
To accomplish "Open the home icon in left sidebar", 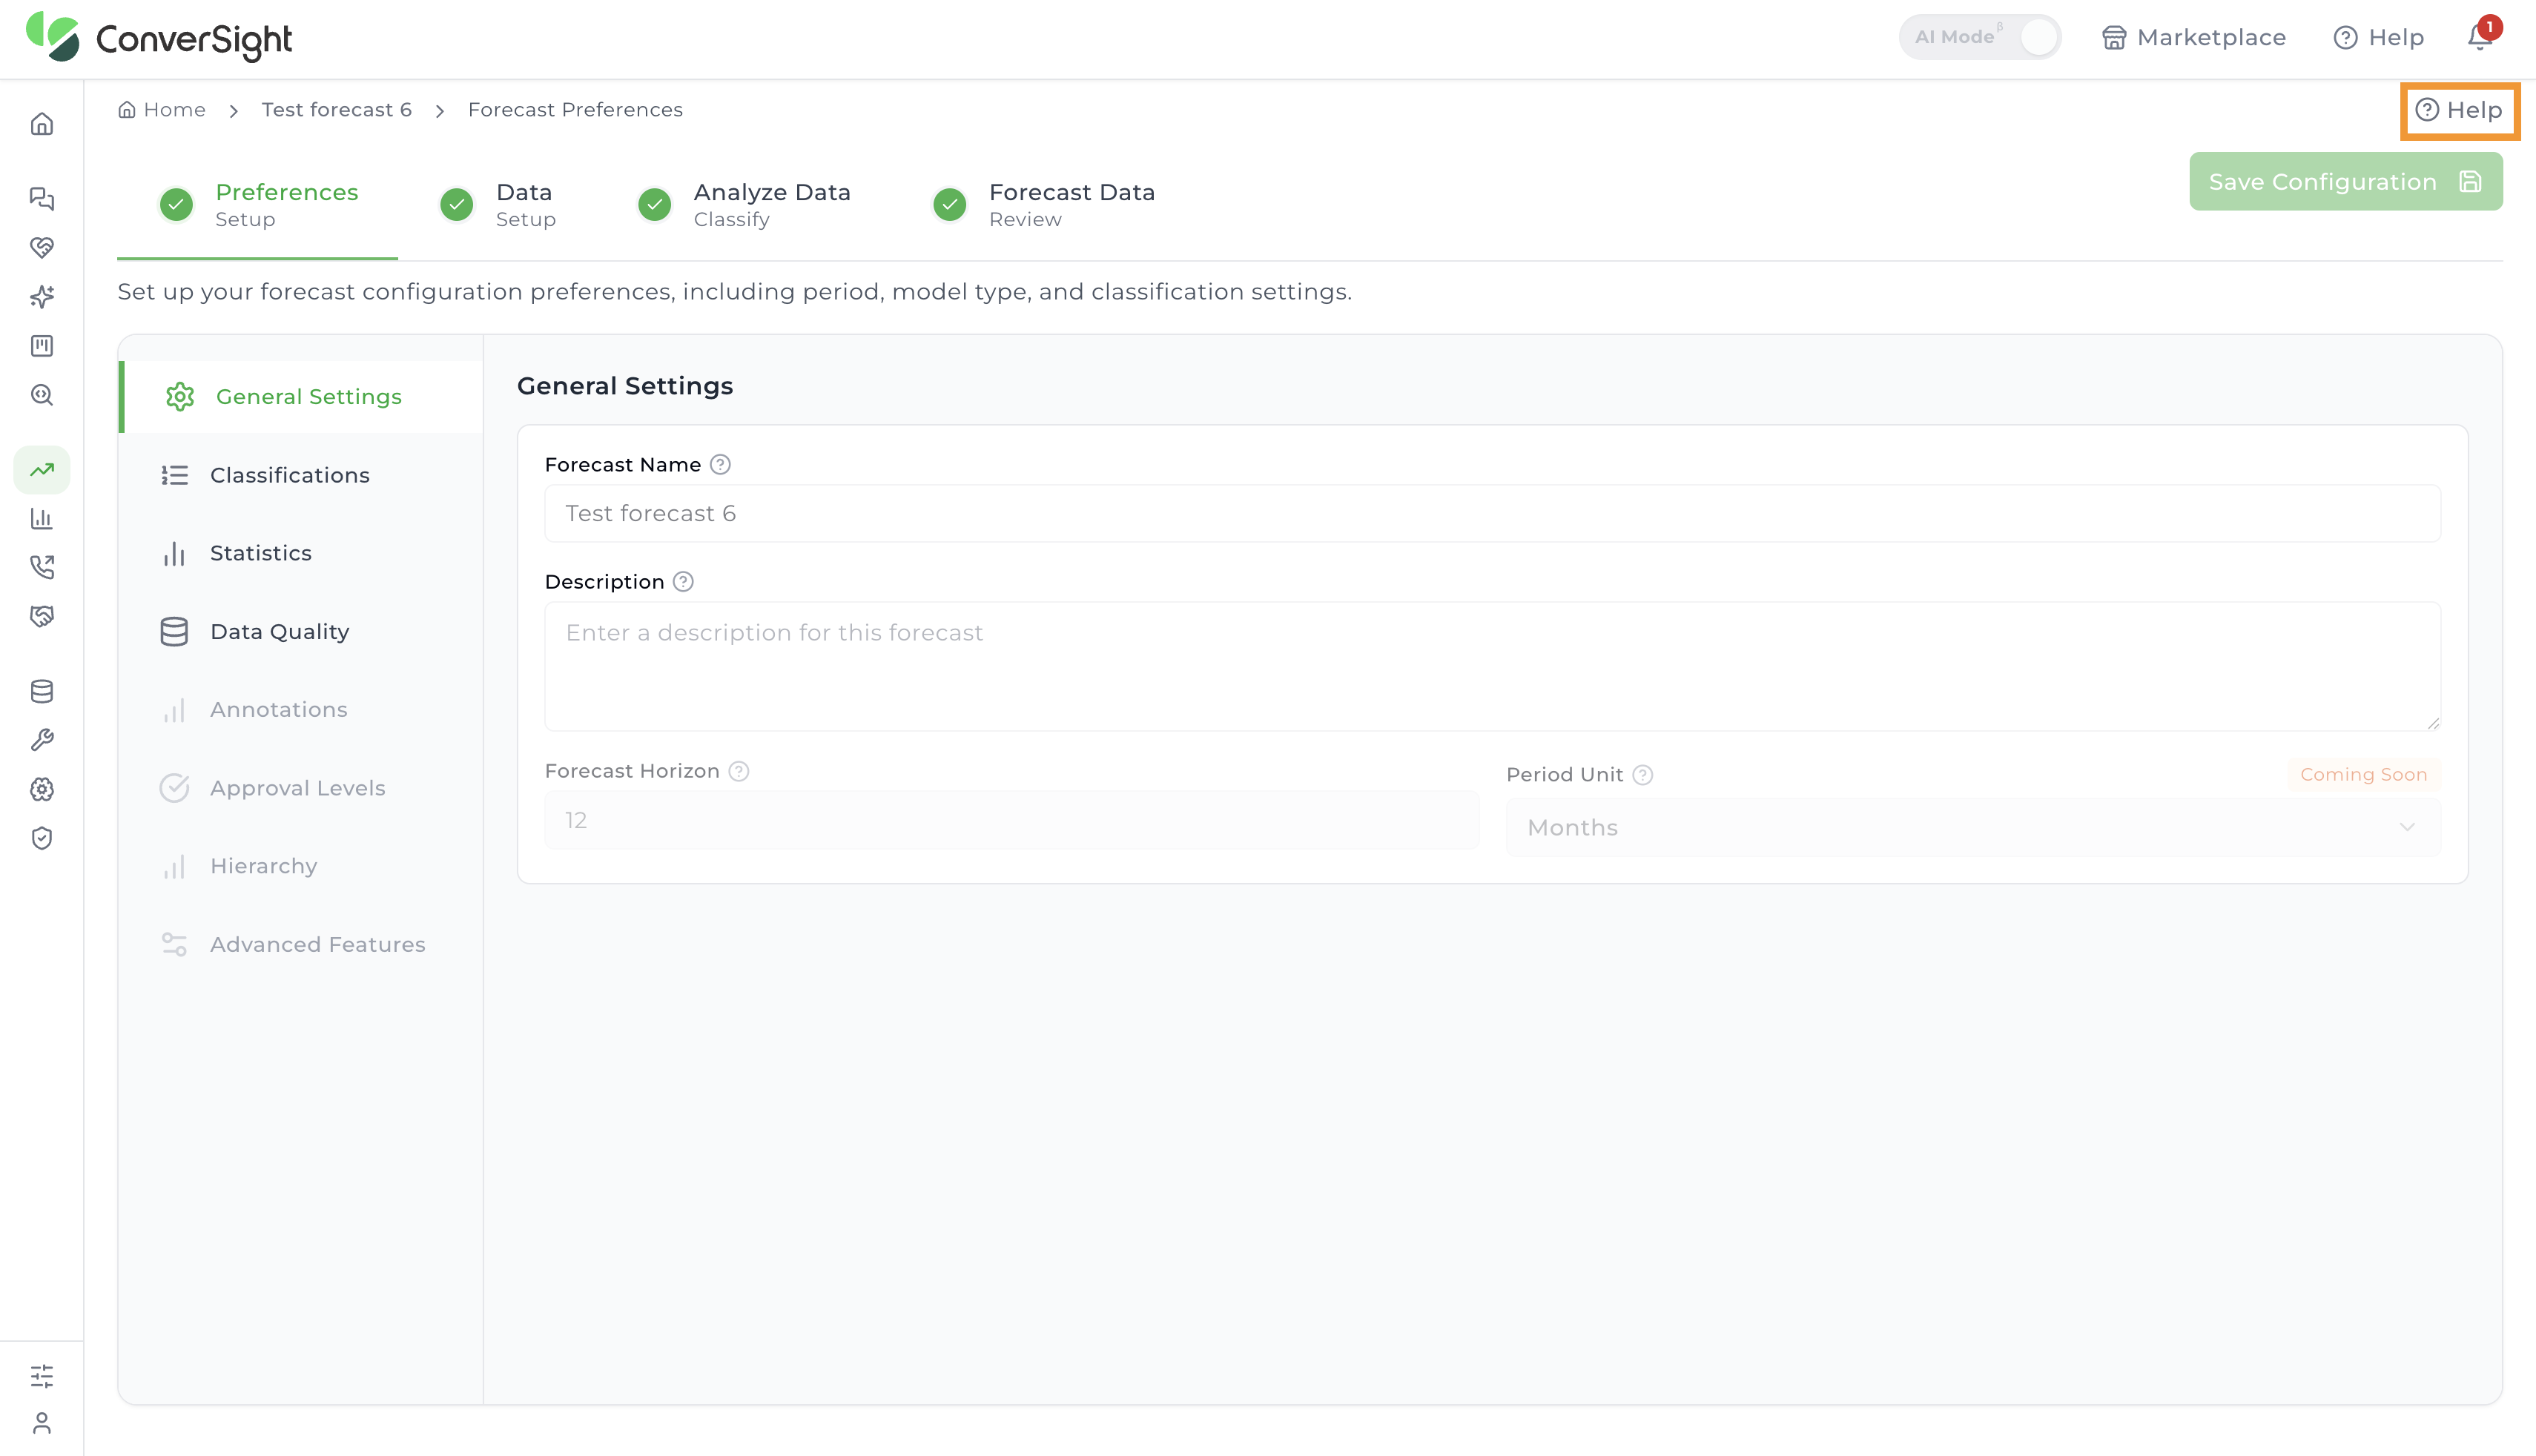I will point(42,124).
